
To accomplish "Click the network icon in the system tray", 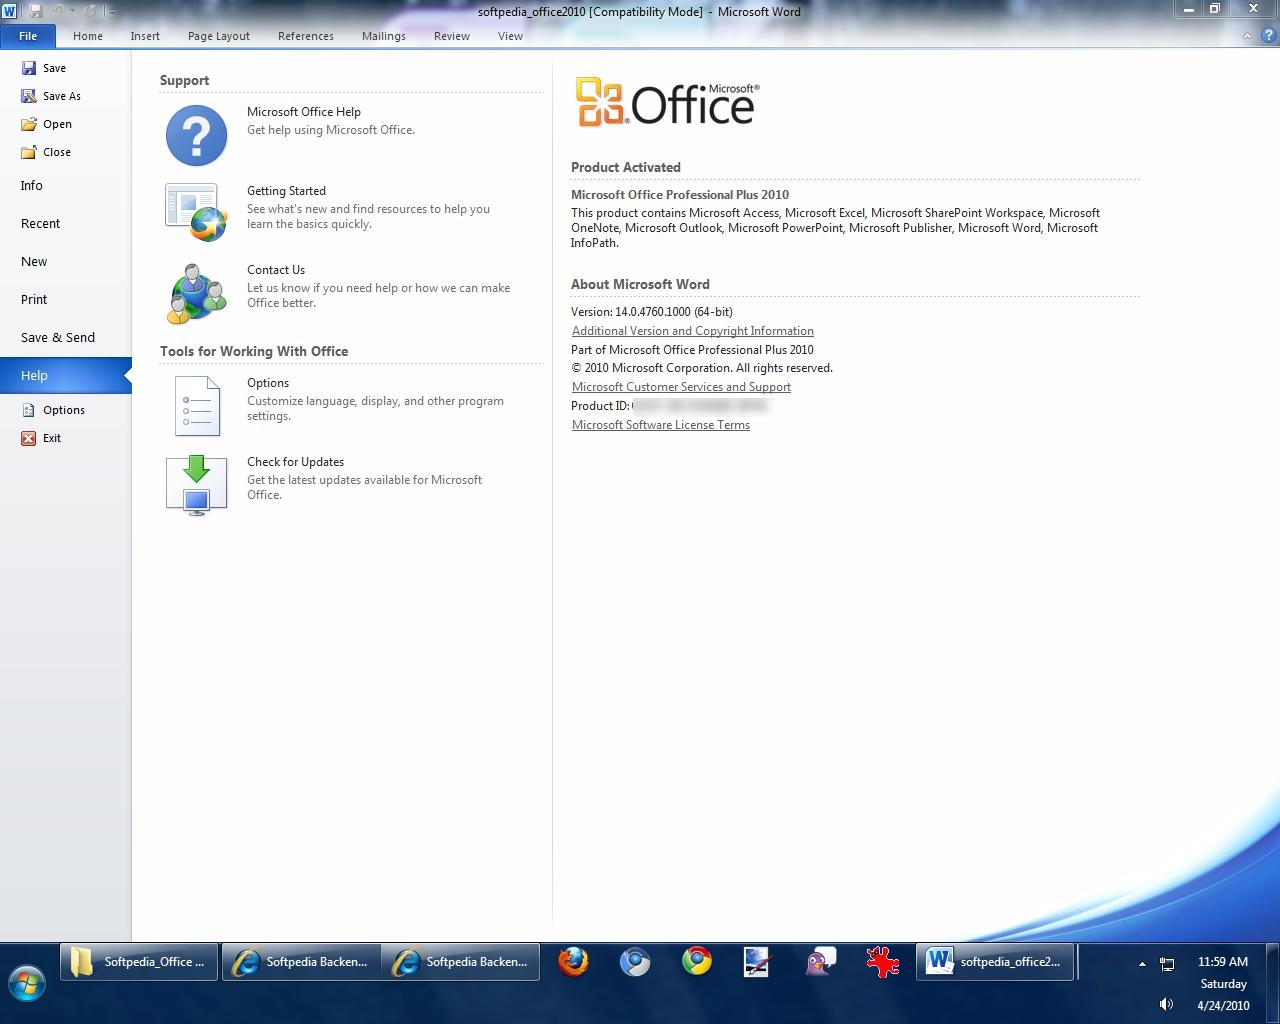I will point(1167,964).
